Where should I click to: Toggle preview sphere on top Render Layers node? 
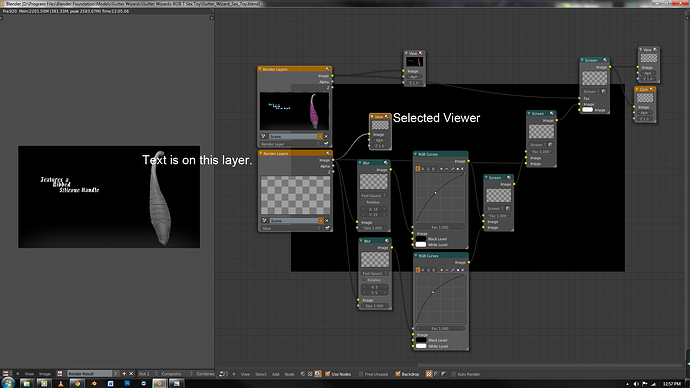[327, 69]
